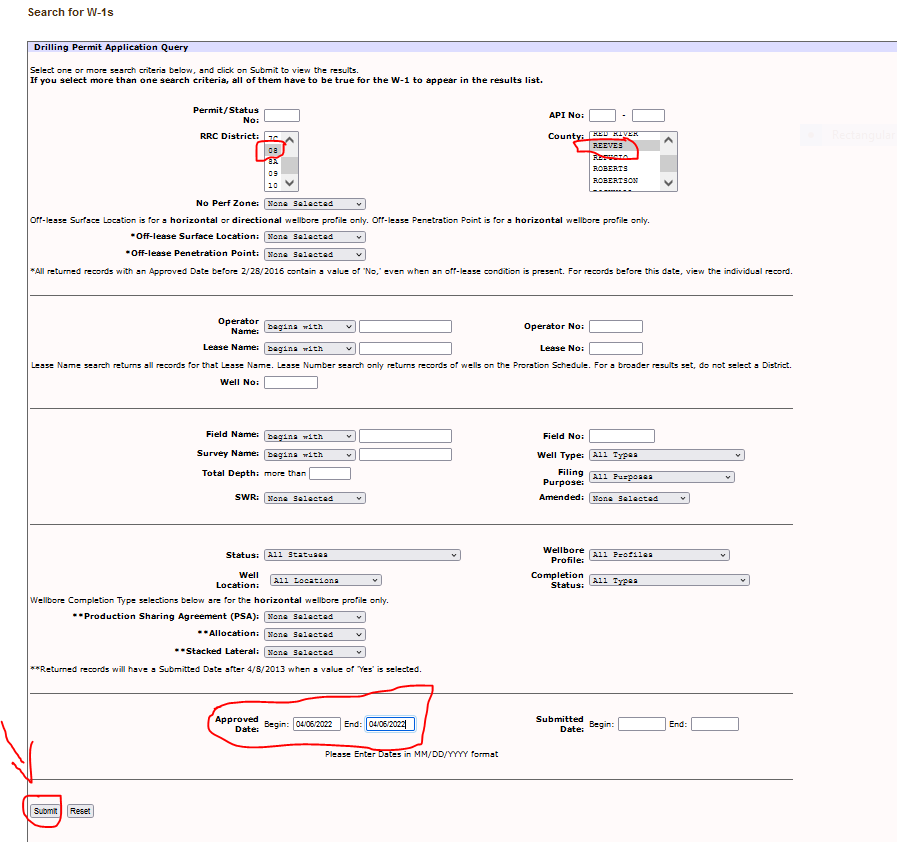Open the Allocation dropdown

coord(315,635)
